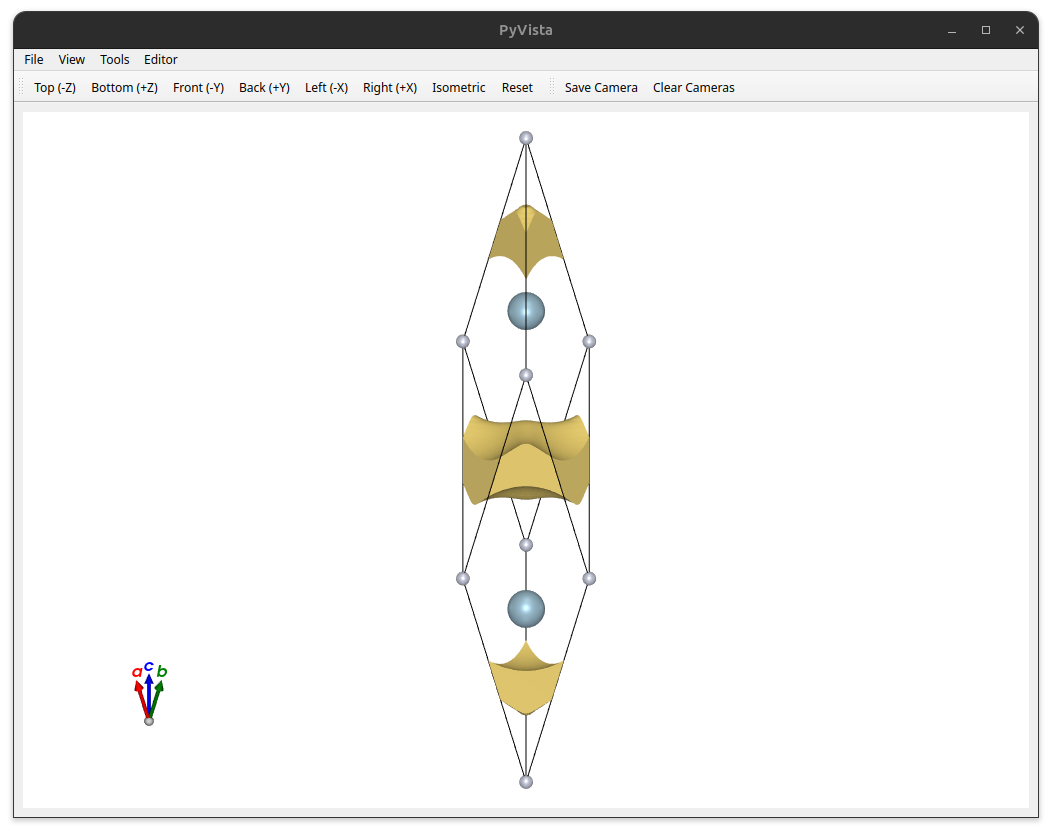Click the lower large blue atom sphere
The height and width of the screenshot is (834, 1052).
tap(526, 609)
